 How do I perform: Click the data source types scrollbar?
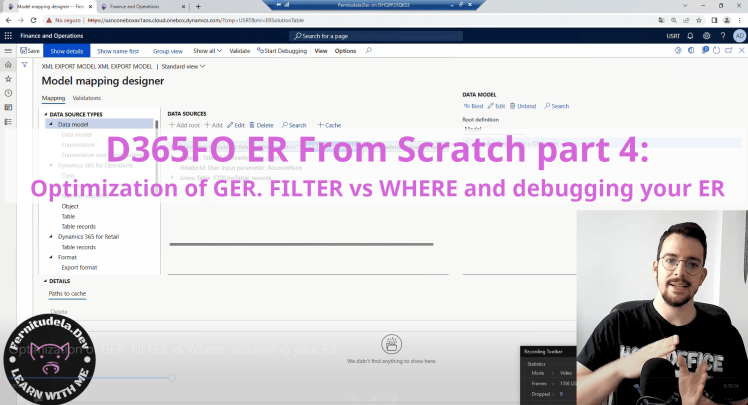point(156,125)
